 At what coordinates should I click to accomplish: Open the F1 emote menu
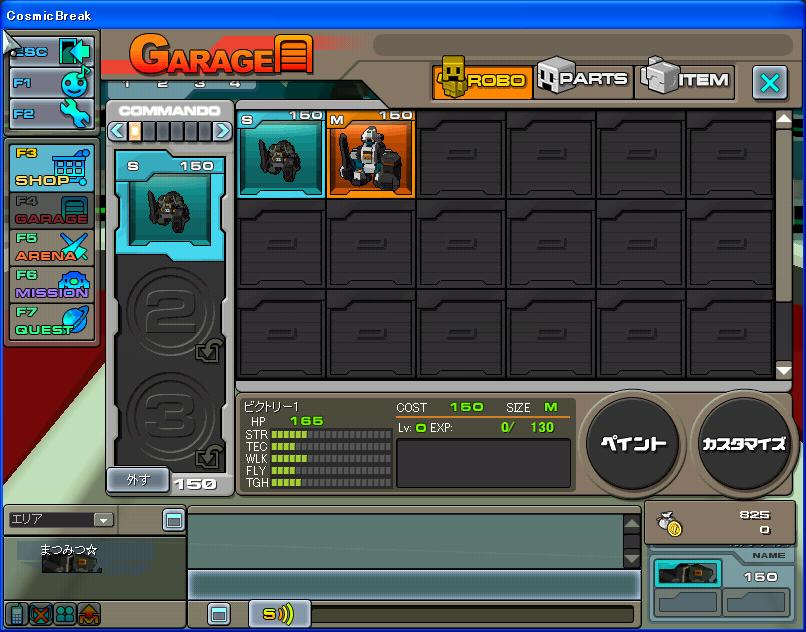coord(51,82)
